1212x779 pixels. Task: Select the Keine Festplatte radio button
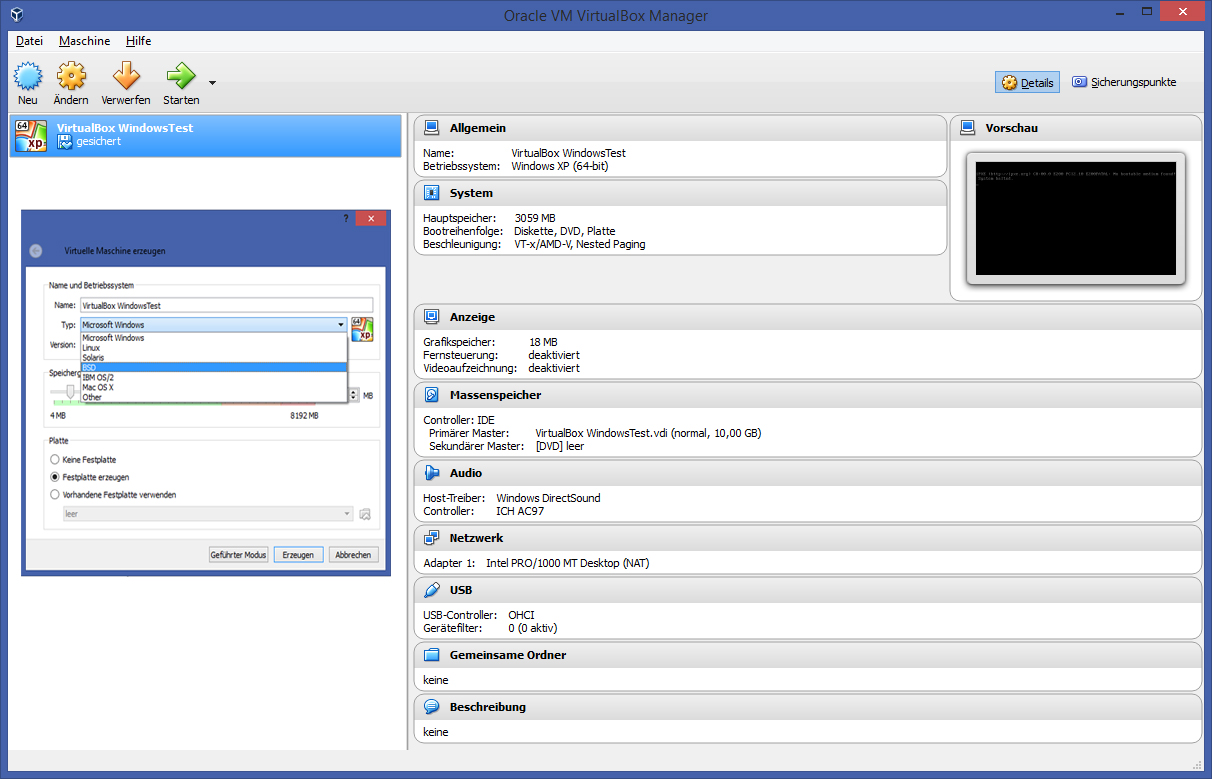[x=55, y=459]
